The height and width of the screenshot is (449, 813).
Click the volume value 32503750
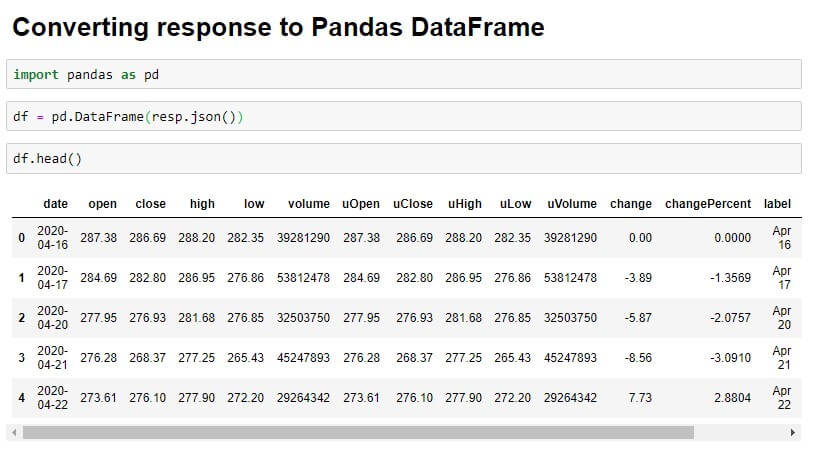pos(303,318)
